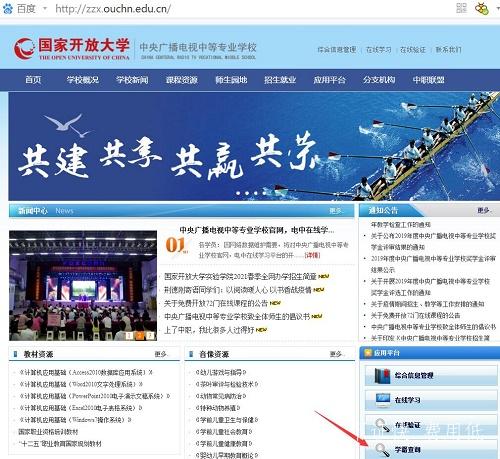Open 应用平台 navigation menu item
This screenshot has width=500, height=459.
[329, 80]
